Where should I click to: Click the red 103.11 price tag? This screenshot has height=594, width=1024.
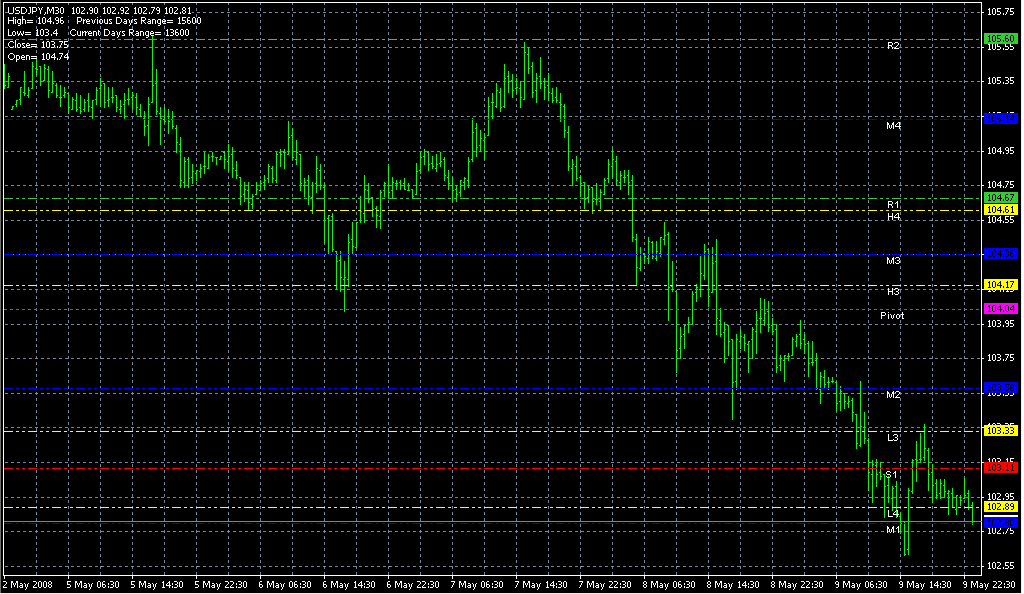click(1000, 467)
